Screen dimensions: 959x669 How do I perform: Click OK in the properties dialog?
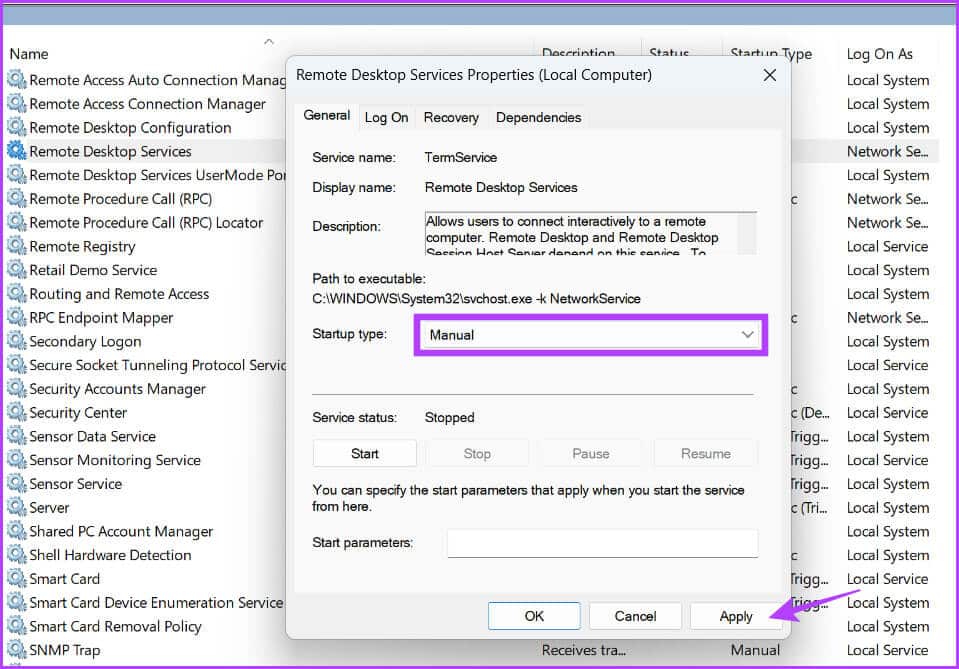point(534,616)
